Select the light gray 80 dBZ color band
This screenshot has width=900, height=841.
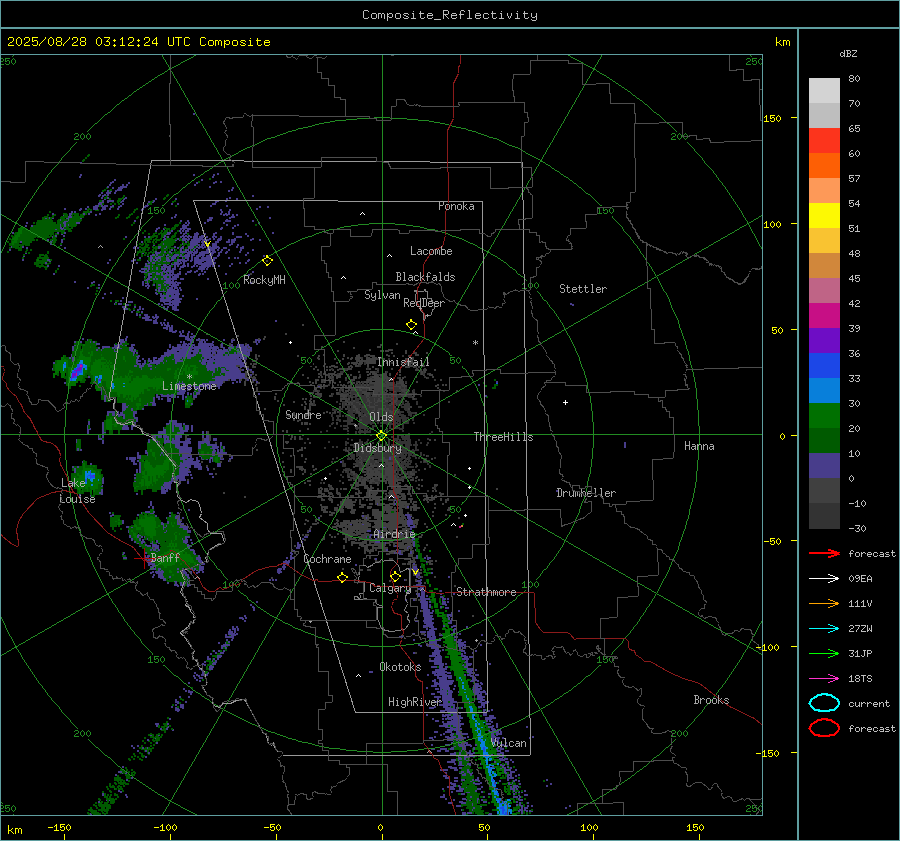click(x=824, y=90)
